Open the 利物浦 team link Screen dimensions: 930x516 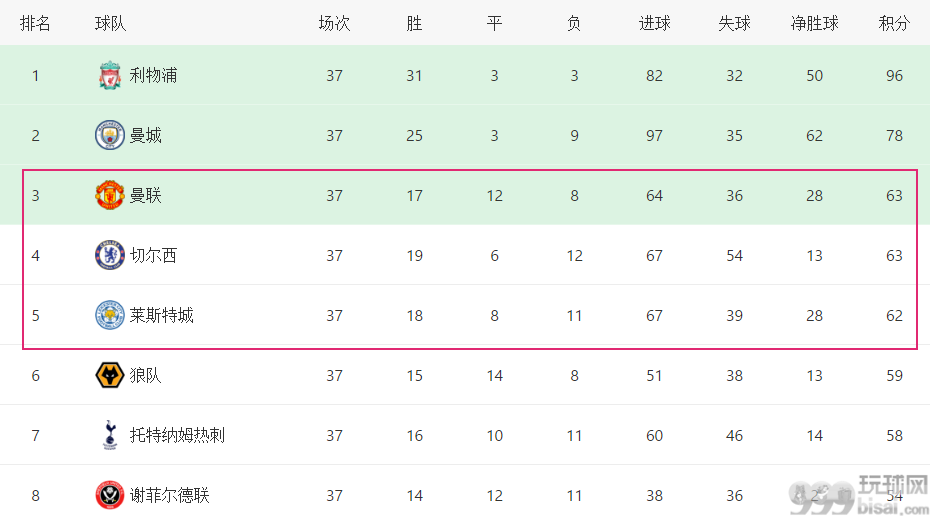click(x=154, y=75)
